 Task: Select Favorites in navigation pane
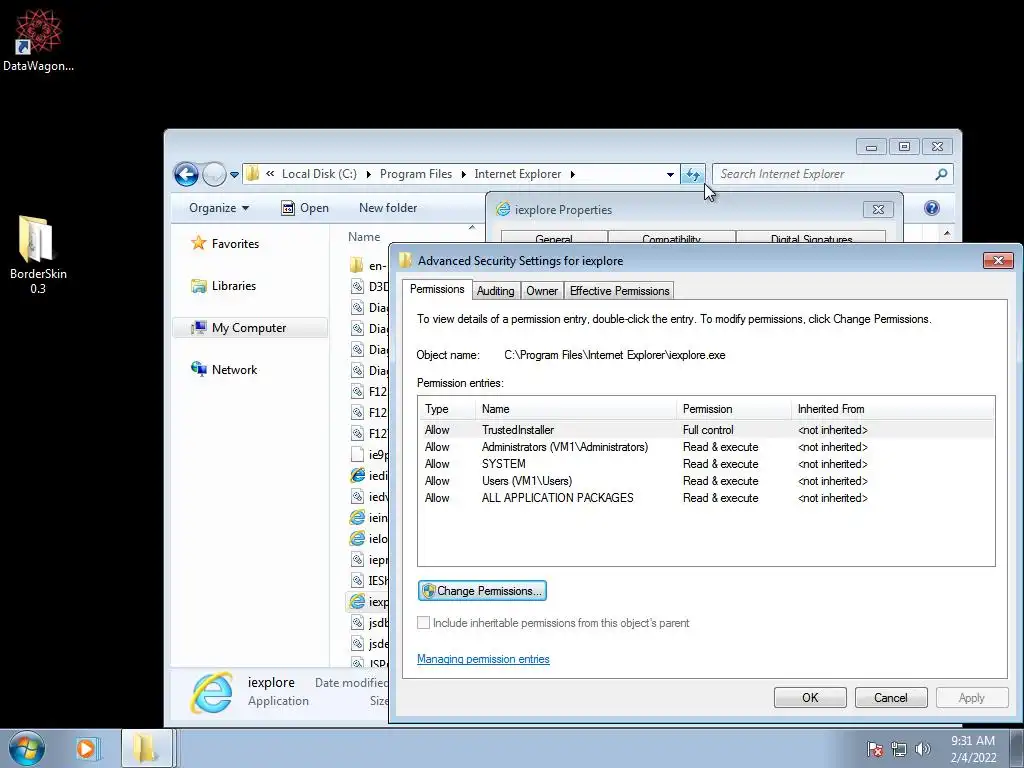[x=225, y=244]
